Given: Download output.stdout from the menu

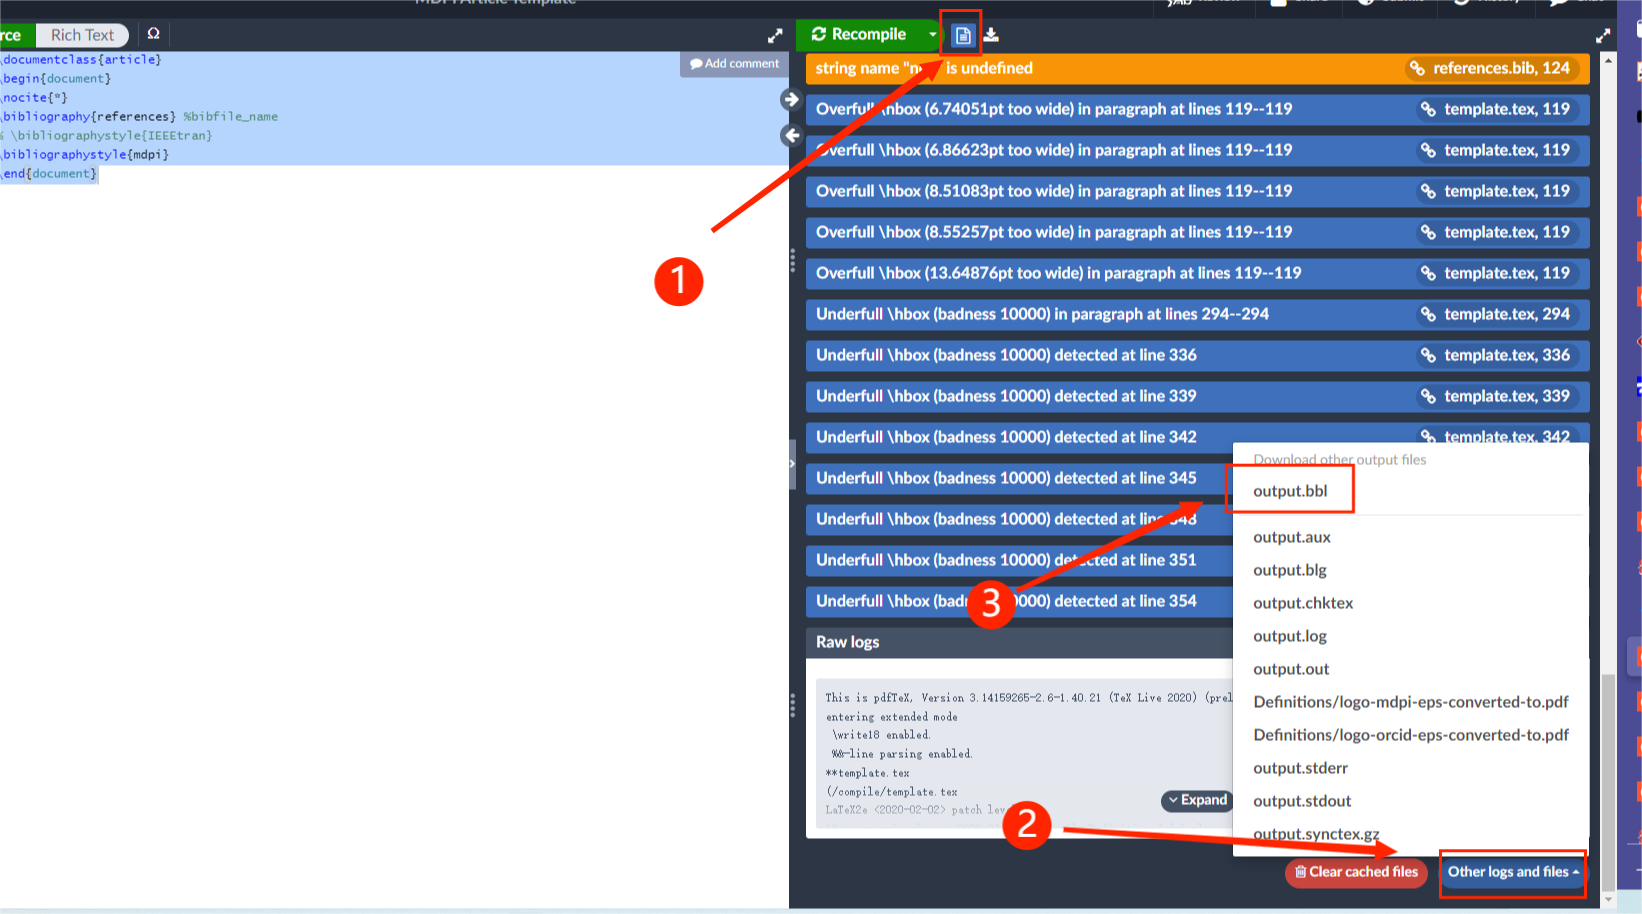Looking at the screenshot, I should 1302,801.
